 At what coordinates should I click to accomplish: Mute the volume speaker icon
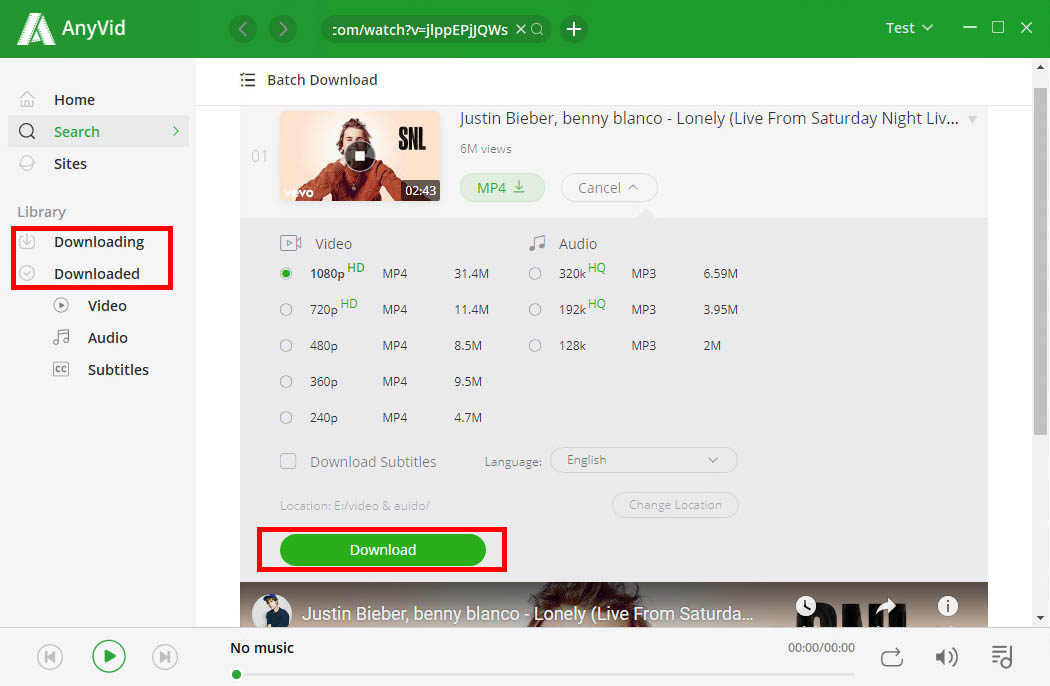946,657
